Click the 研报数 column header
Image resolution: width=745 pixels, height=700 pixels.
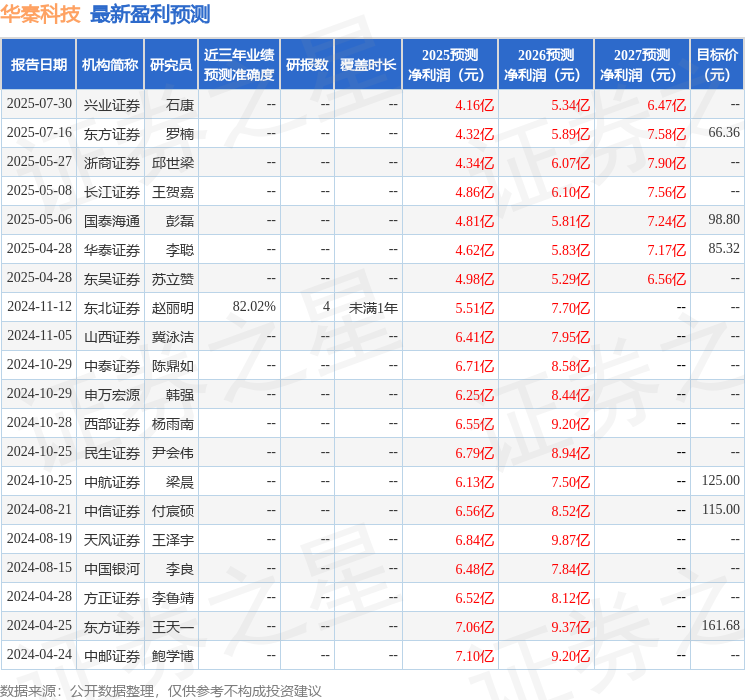(x=307, y=65)
